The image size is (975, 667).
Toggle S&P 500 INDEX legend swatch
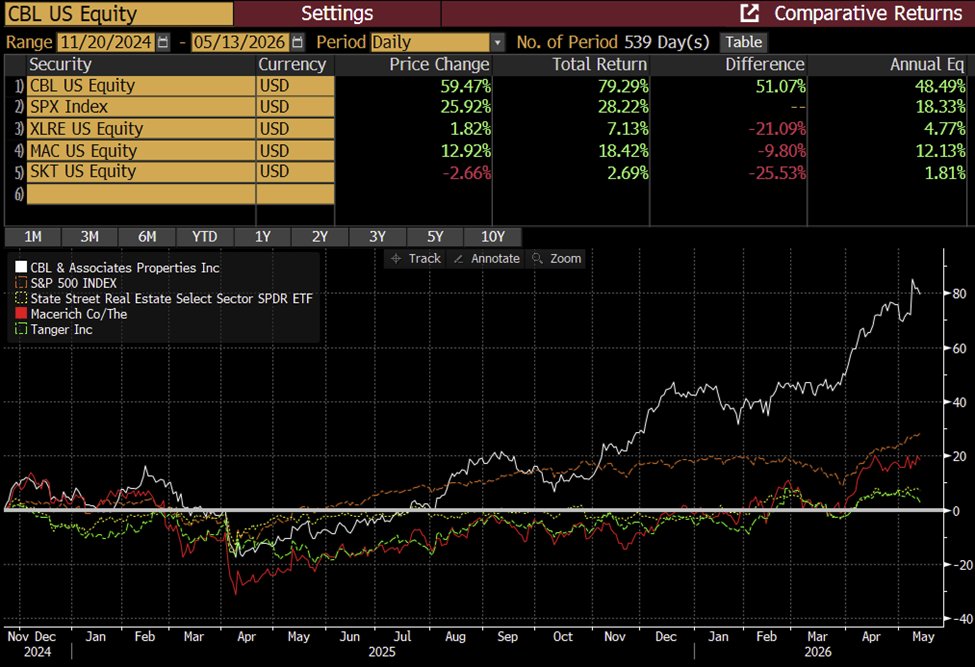[x=21, y=283]
